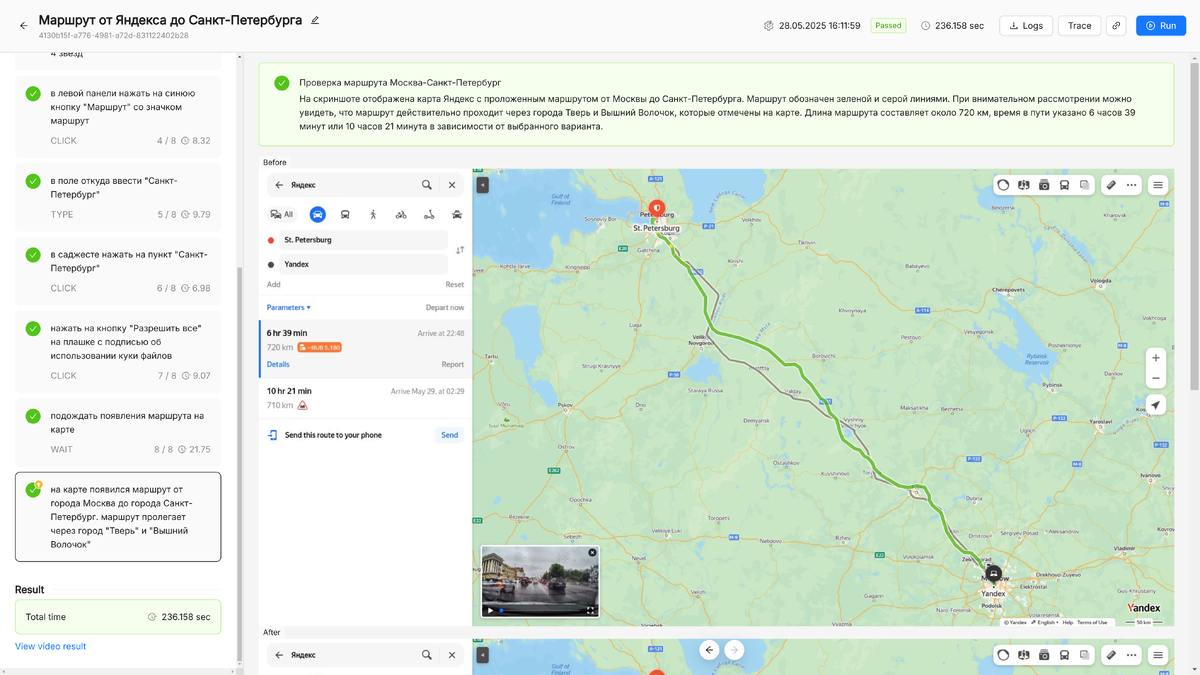Select step 'подождать появления маршрута на карте'
The width and height of the screenshot is (1200, 675).
pos(118,431)
